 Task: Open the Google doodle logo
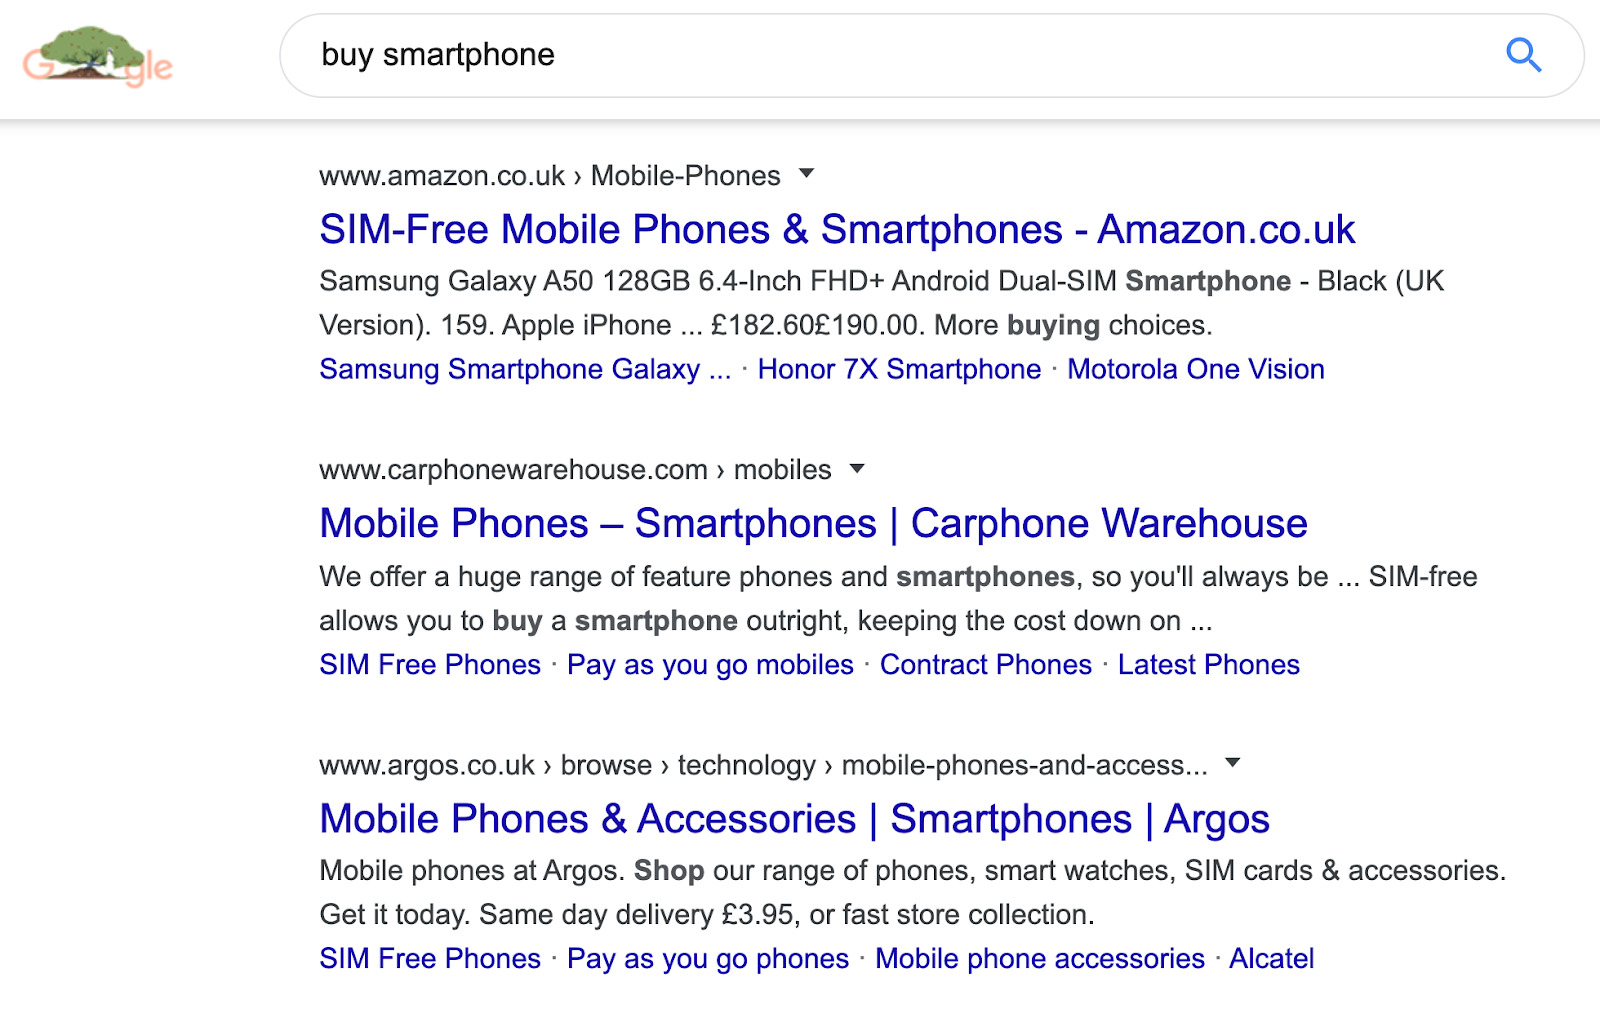(x=98, y=58)
